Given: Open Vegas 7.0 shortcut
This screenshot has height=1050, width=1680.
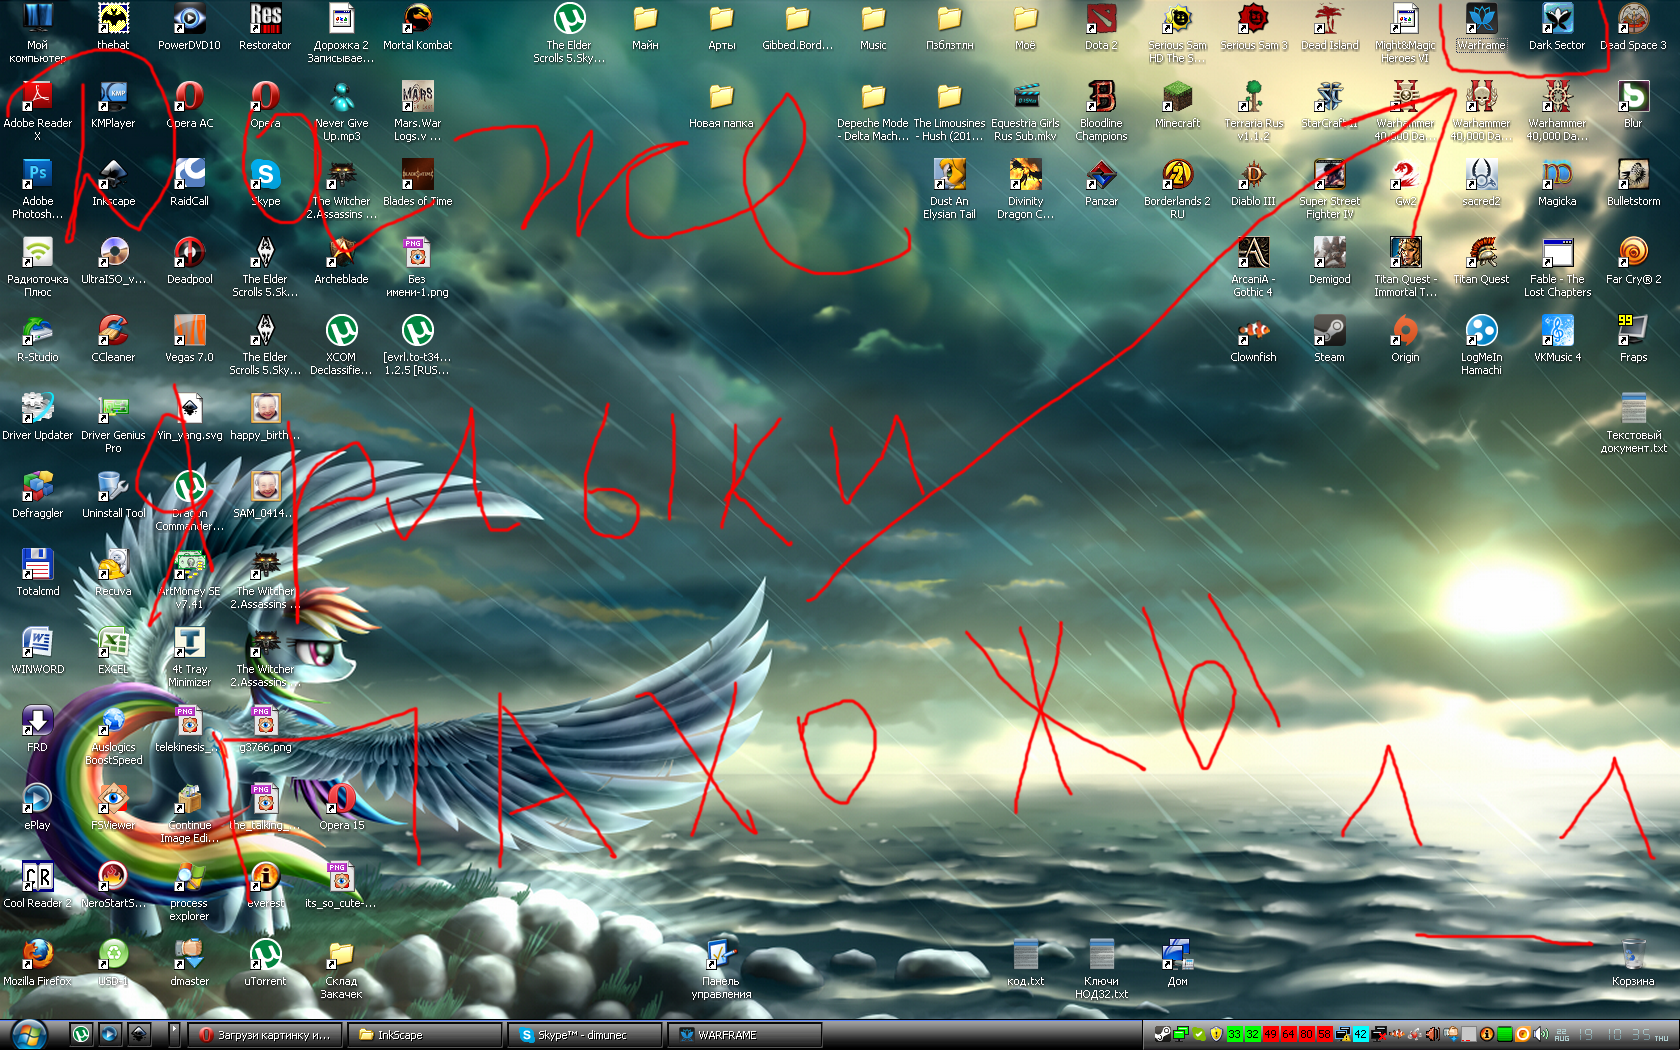Looking at the screenshot, I should pos(189,339).
